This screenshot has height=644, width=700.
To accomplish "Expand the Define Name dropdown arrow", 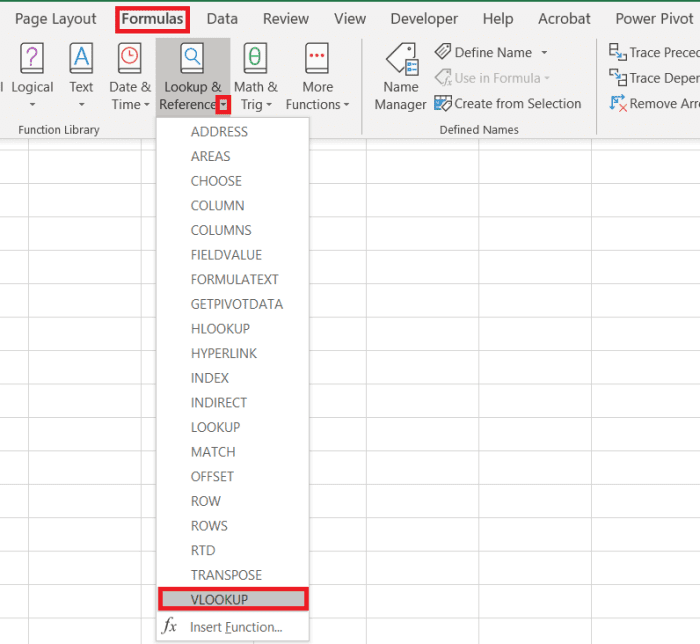I will [x=544, y=53].
